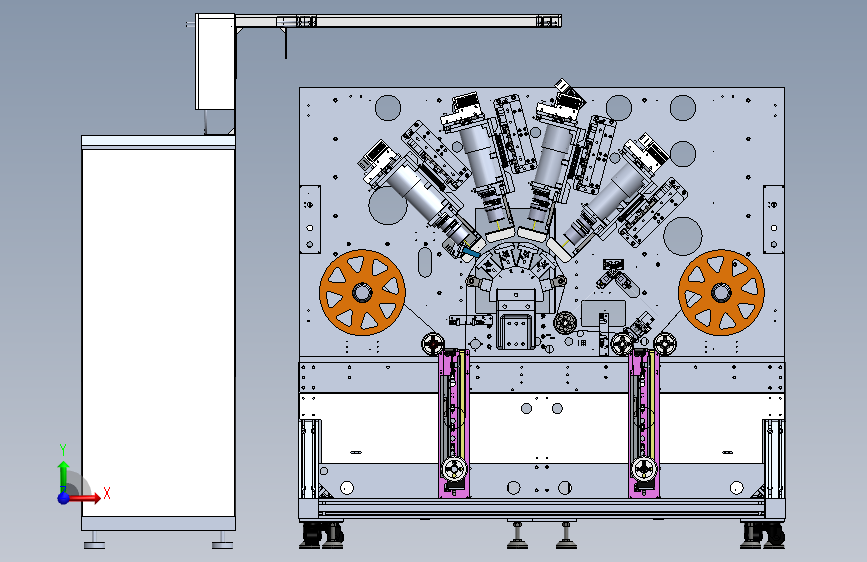
Task: Select the vertical oblong slot near the left reel
Action: [425, 262]
